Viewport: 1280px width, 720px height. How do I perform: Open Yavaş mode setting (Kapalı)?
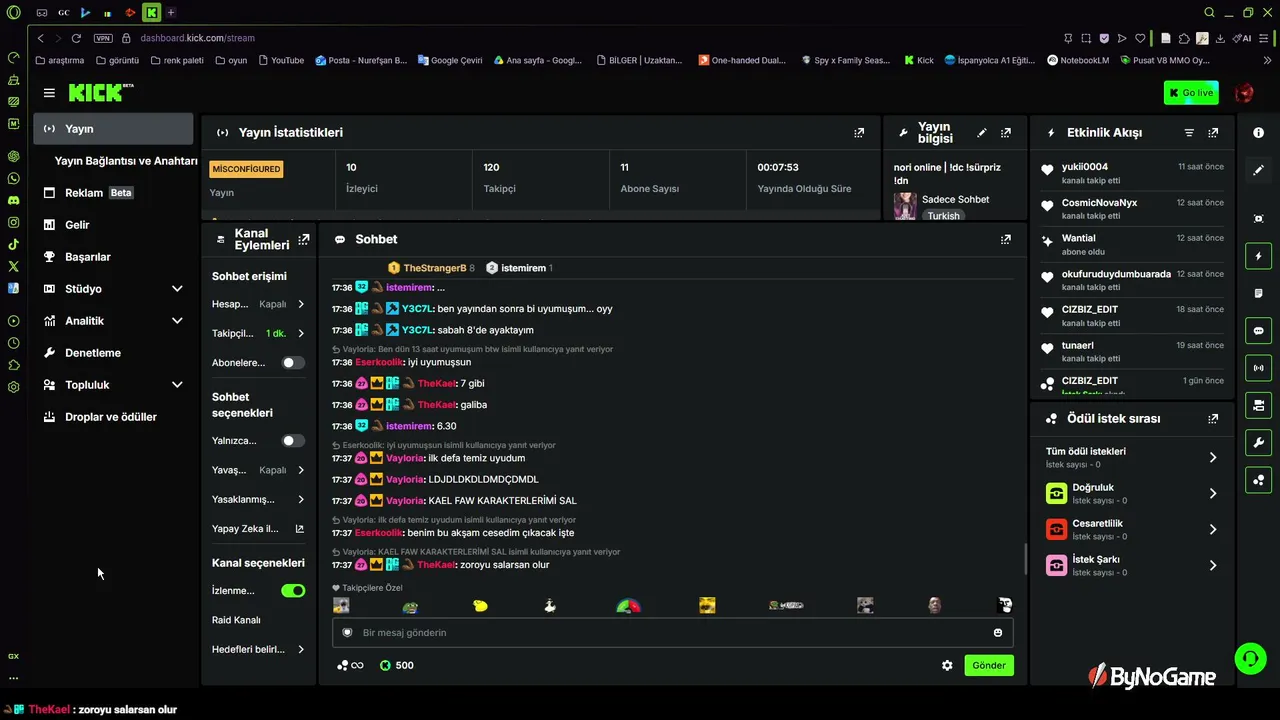click(259, 470)
